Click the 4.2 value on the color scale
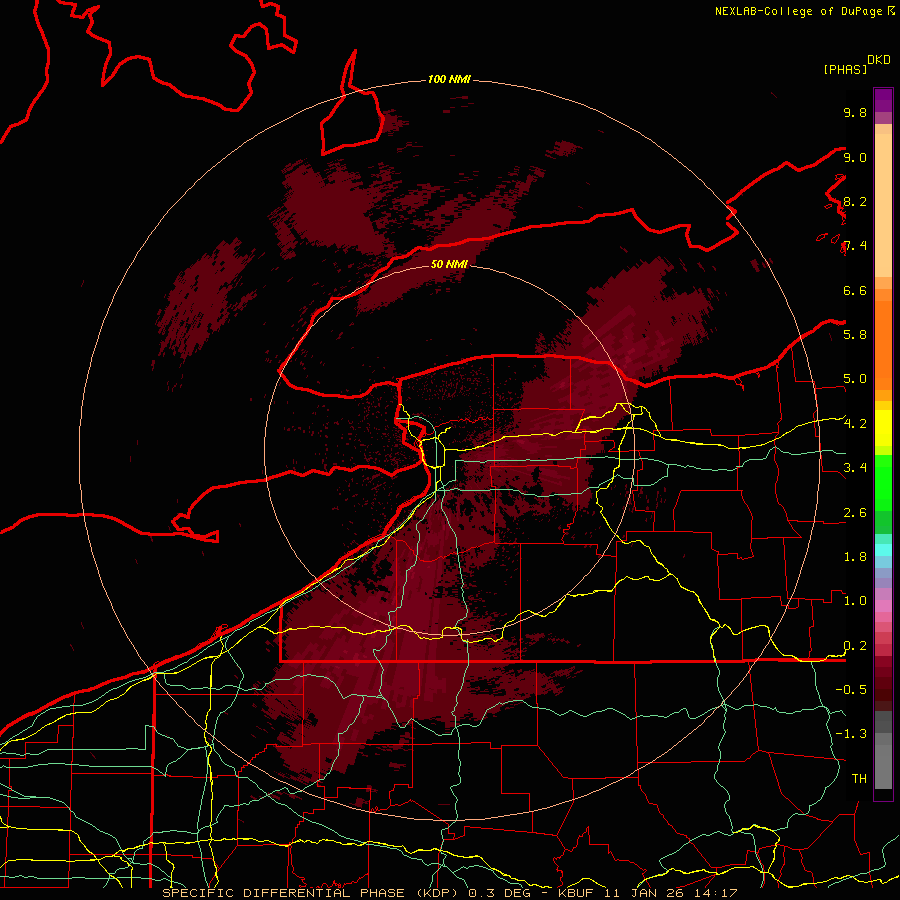This screenshot has height=900, width=900. (x=855, y=424)
